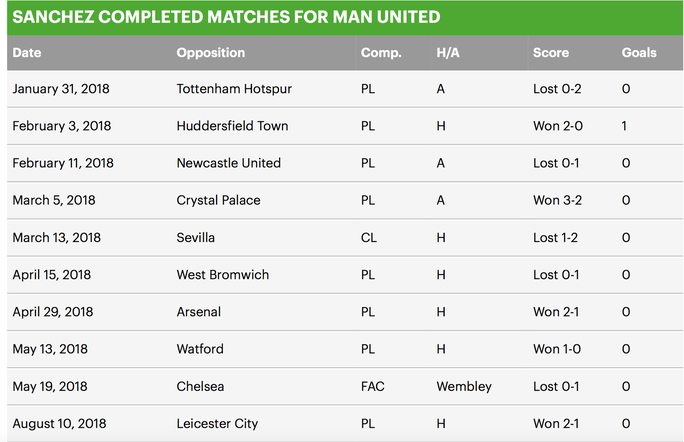Select the Wembley venue cell
Viewport: 684px width, 442px height.
coord(464,387)
